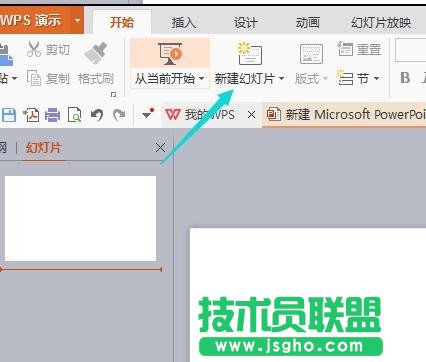Click the 重置 reset button
Image resolution: width=426 pixels, height=362 pixels.
pyautogui.click(x=359, y=49)
